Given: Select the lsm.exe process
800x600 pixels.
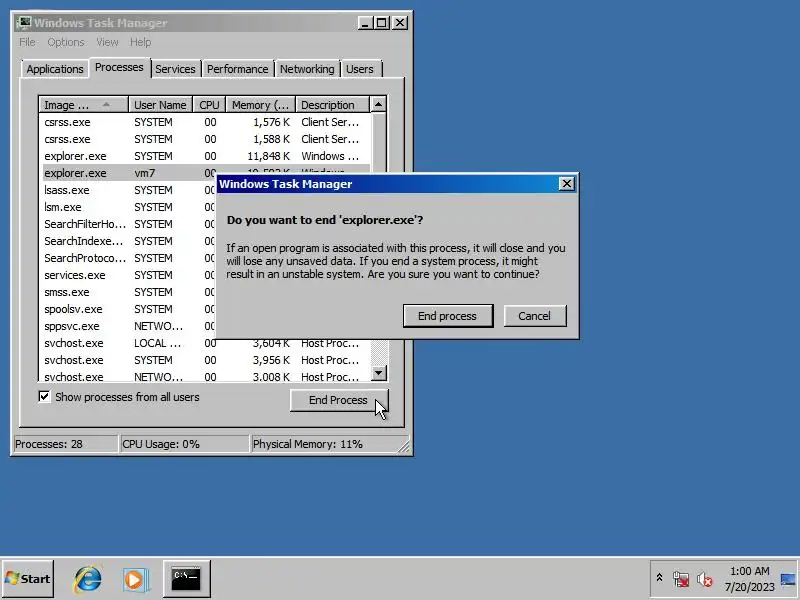Looking at the screenshot, I should pos(128,207).
